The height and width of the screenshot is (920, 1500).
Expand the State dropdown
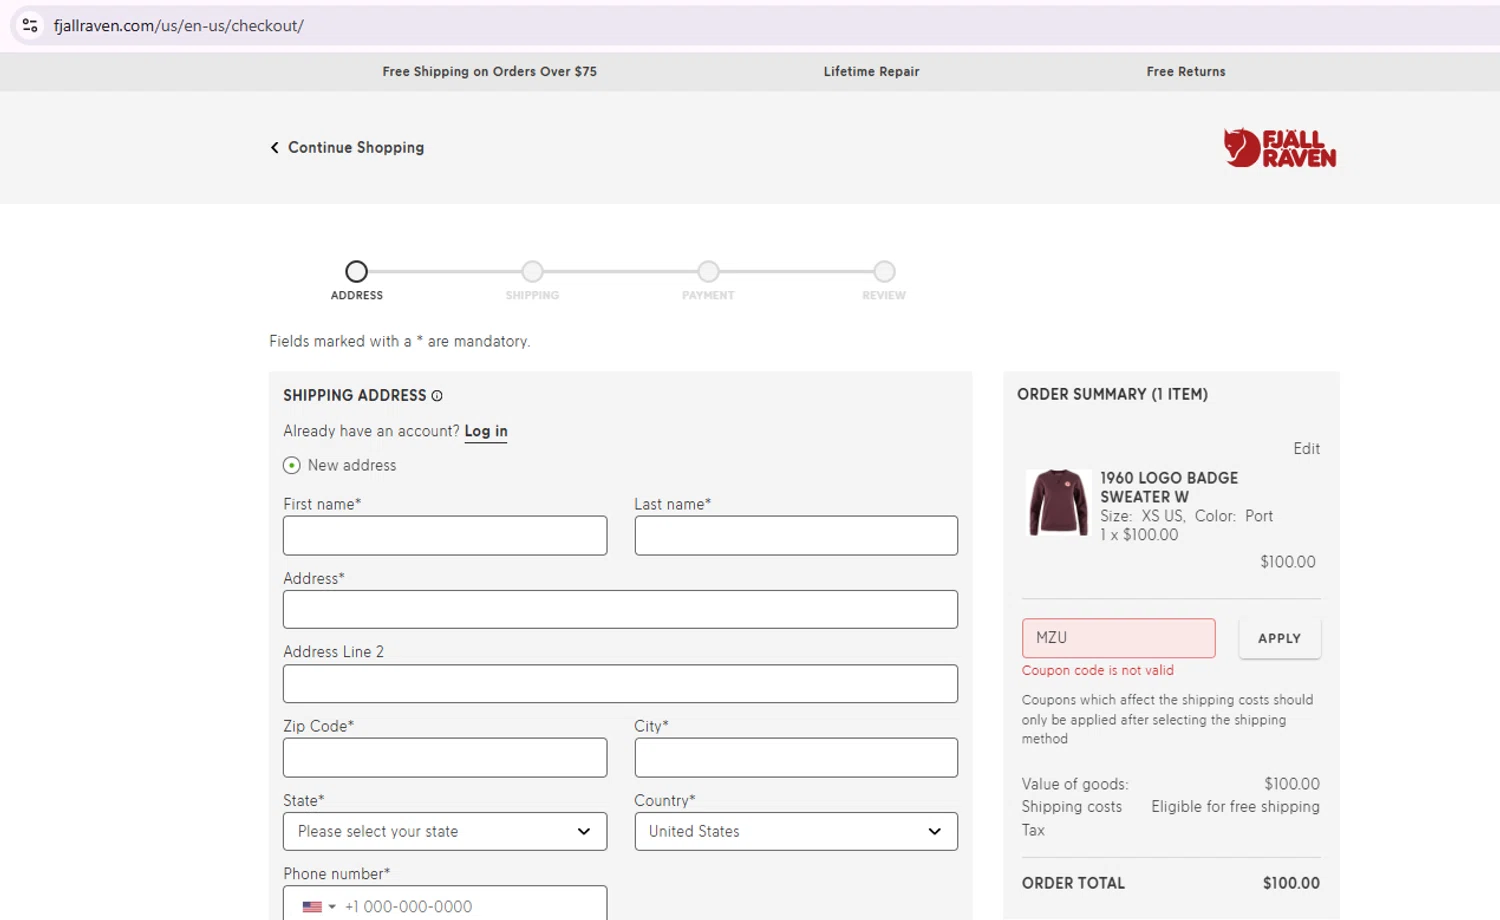tap(445, 831)
